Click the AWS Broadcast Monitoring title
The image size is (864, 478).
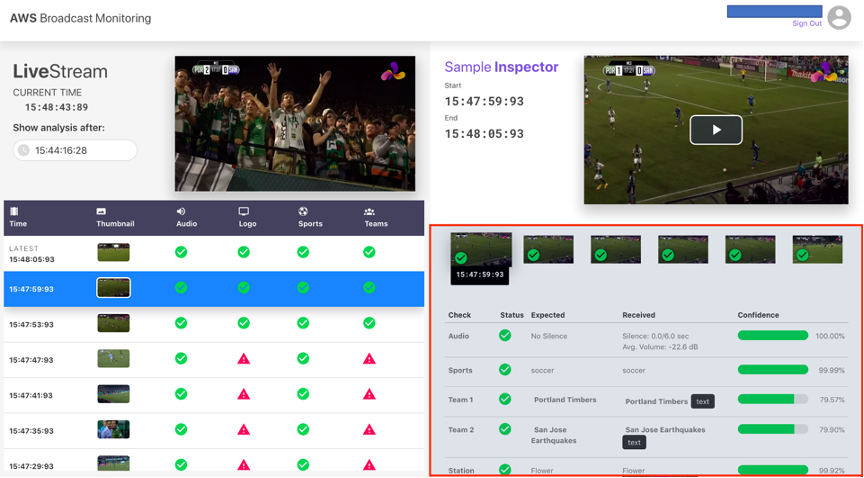tap(80, 18)
